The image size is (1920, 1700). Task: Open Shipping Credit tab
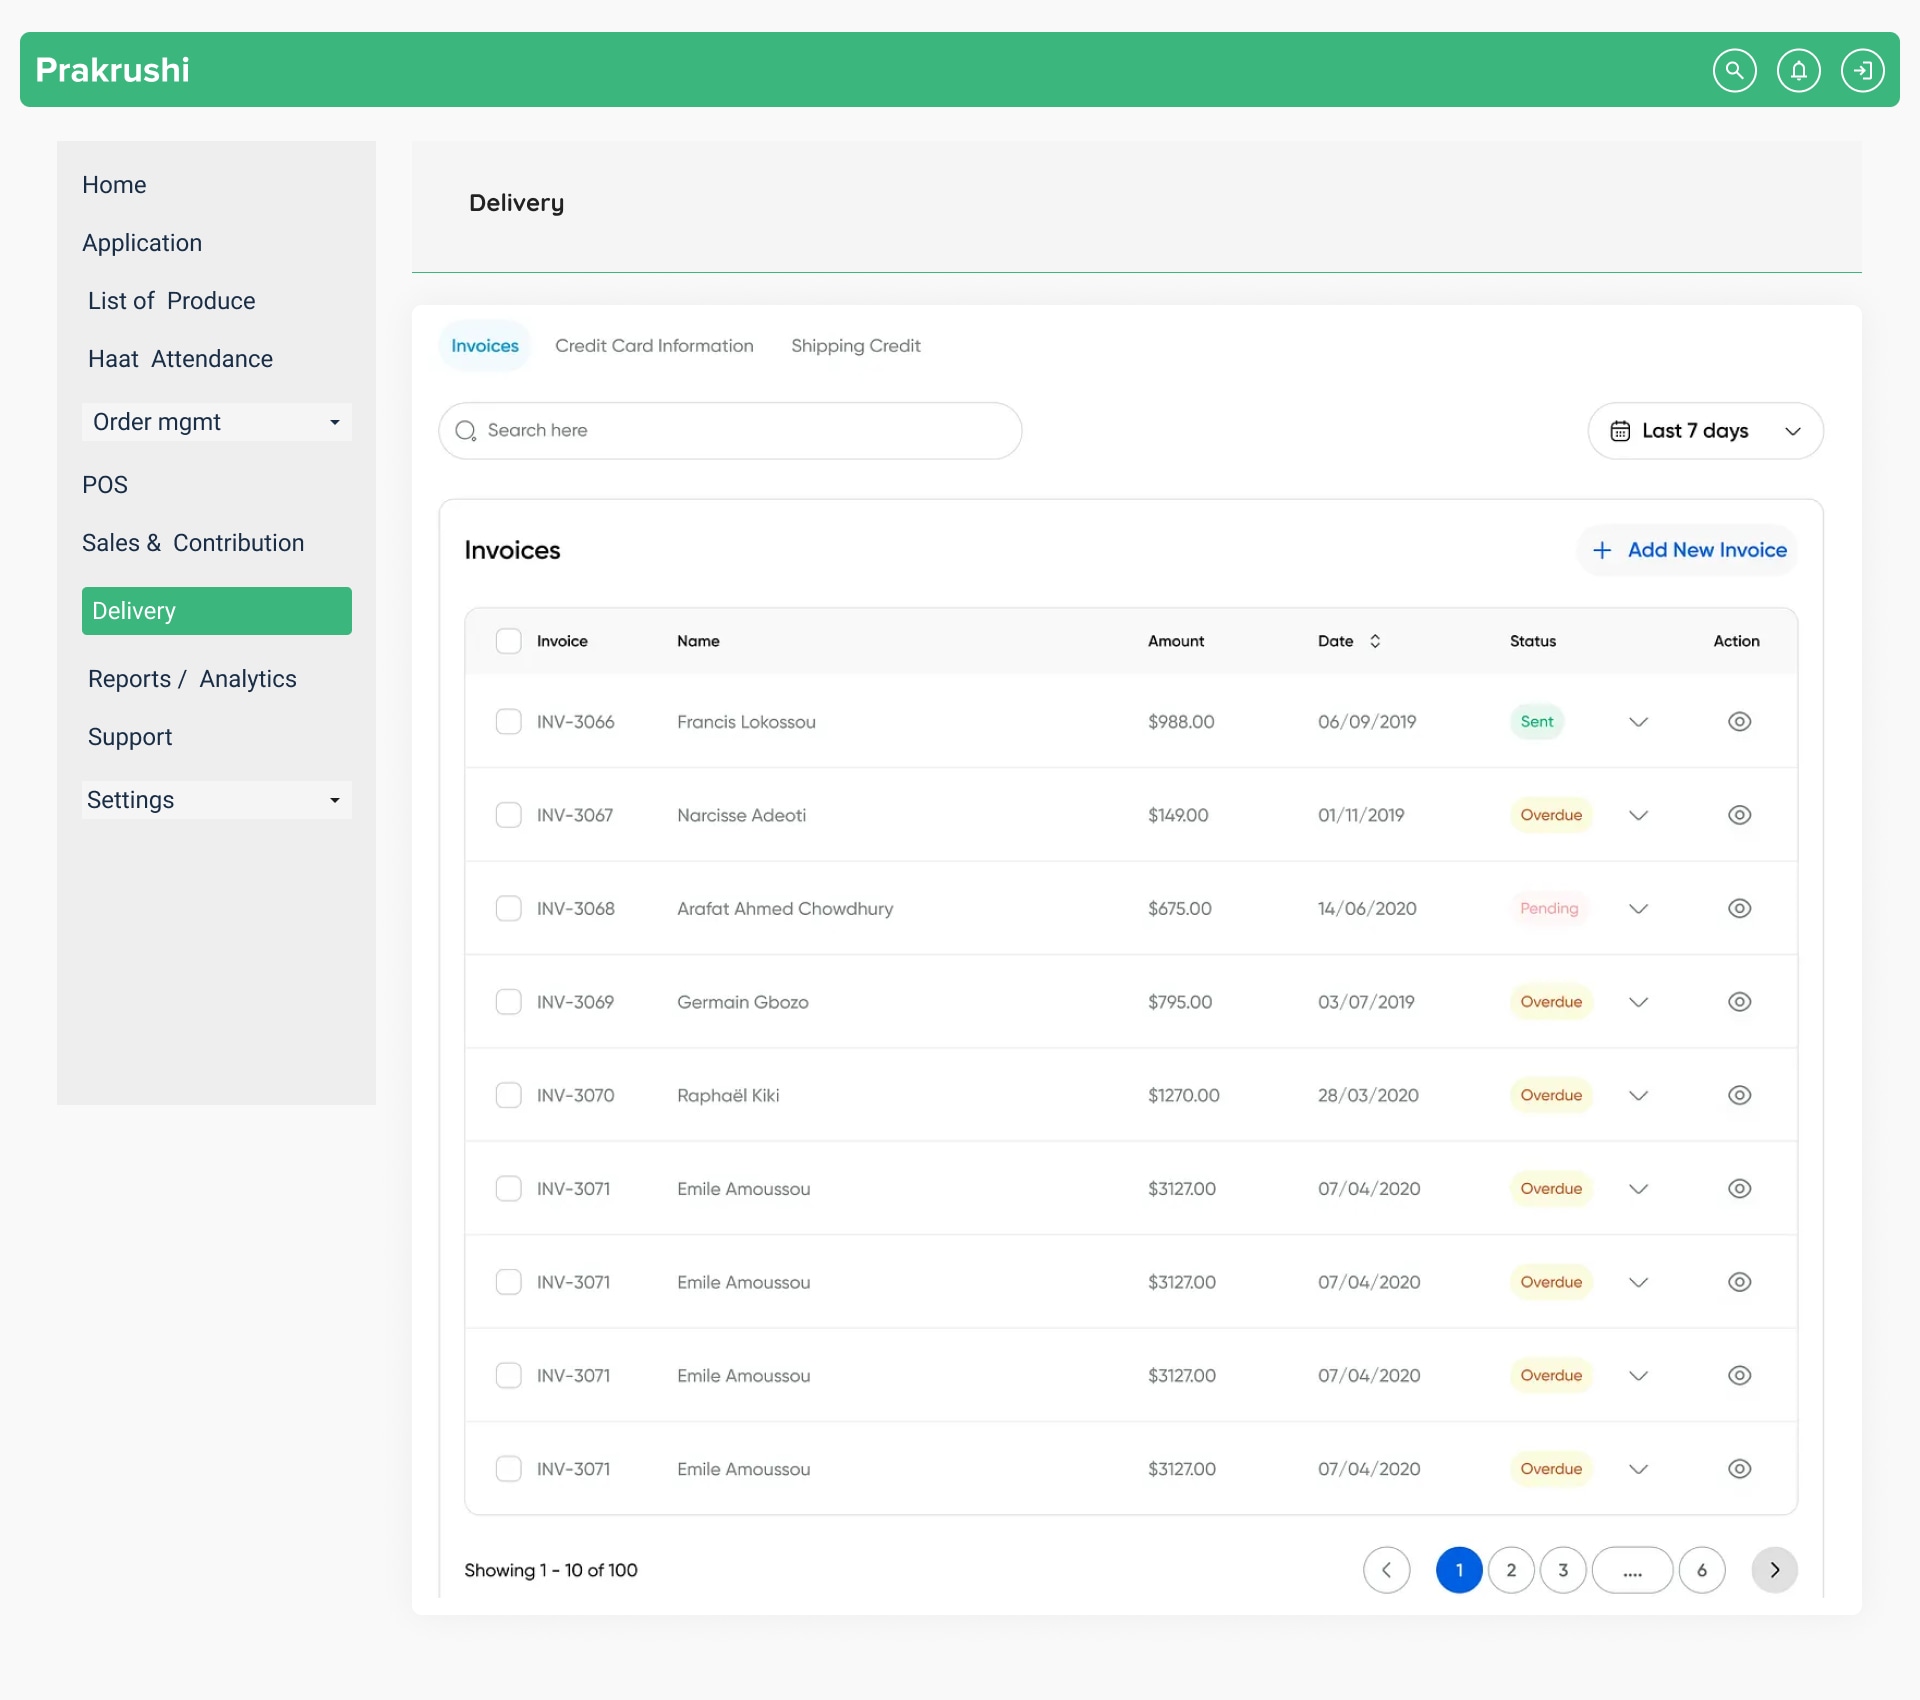pyautogui.click(x=855, y=346)
